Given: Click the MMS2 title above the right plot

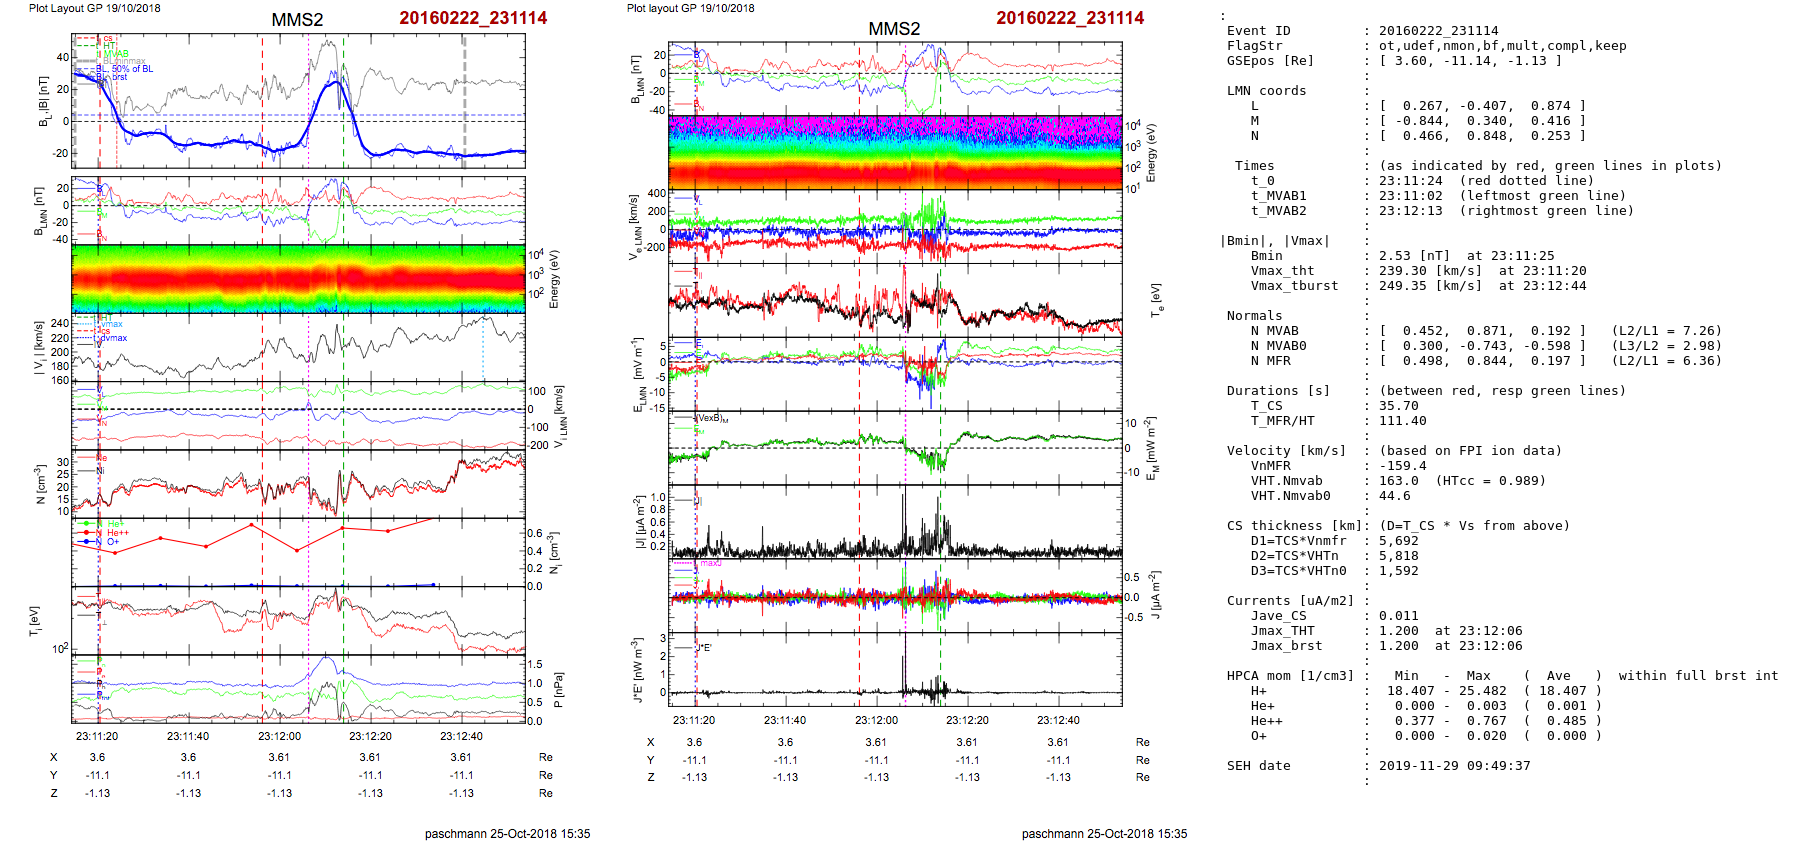Looking at the screenshot, I should tap(894, 29).
